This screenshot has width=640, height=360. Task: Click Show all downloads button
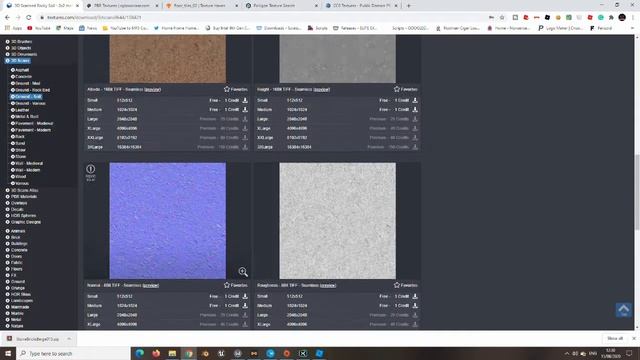[615, 338]
